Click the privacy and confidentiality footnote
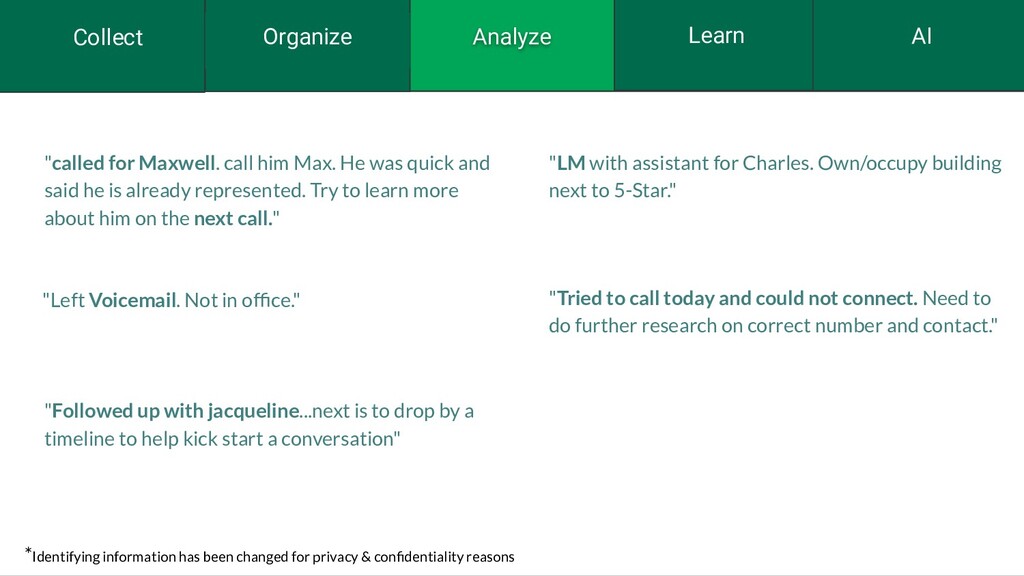 point(273,557)
